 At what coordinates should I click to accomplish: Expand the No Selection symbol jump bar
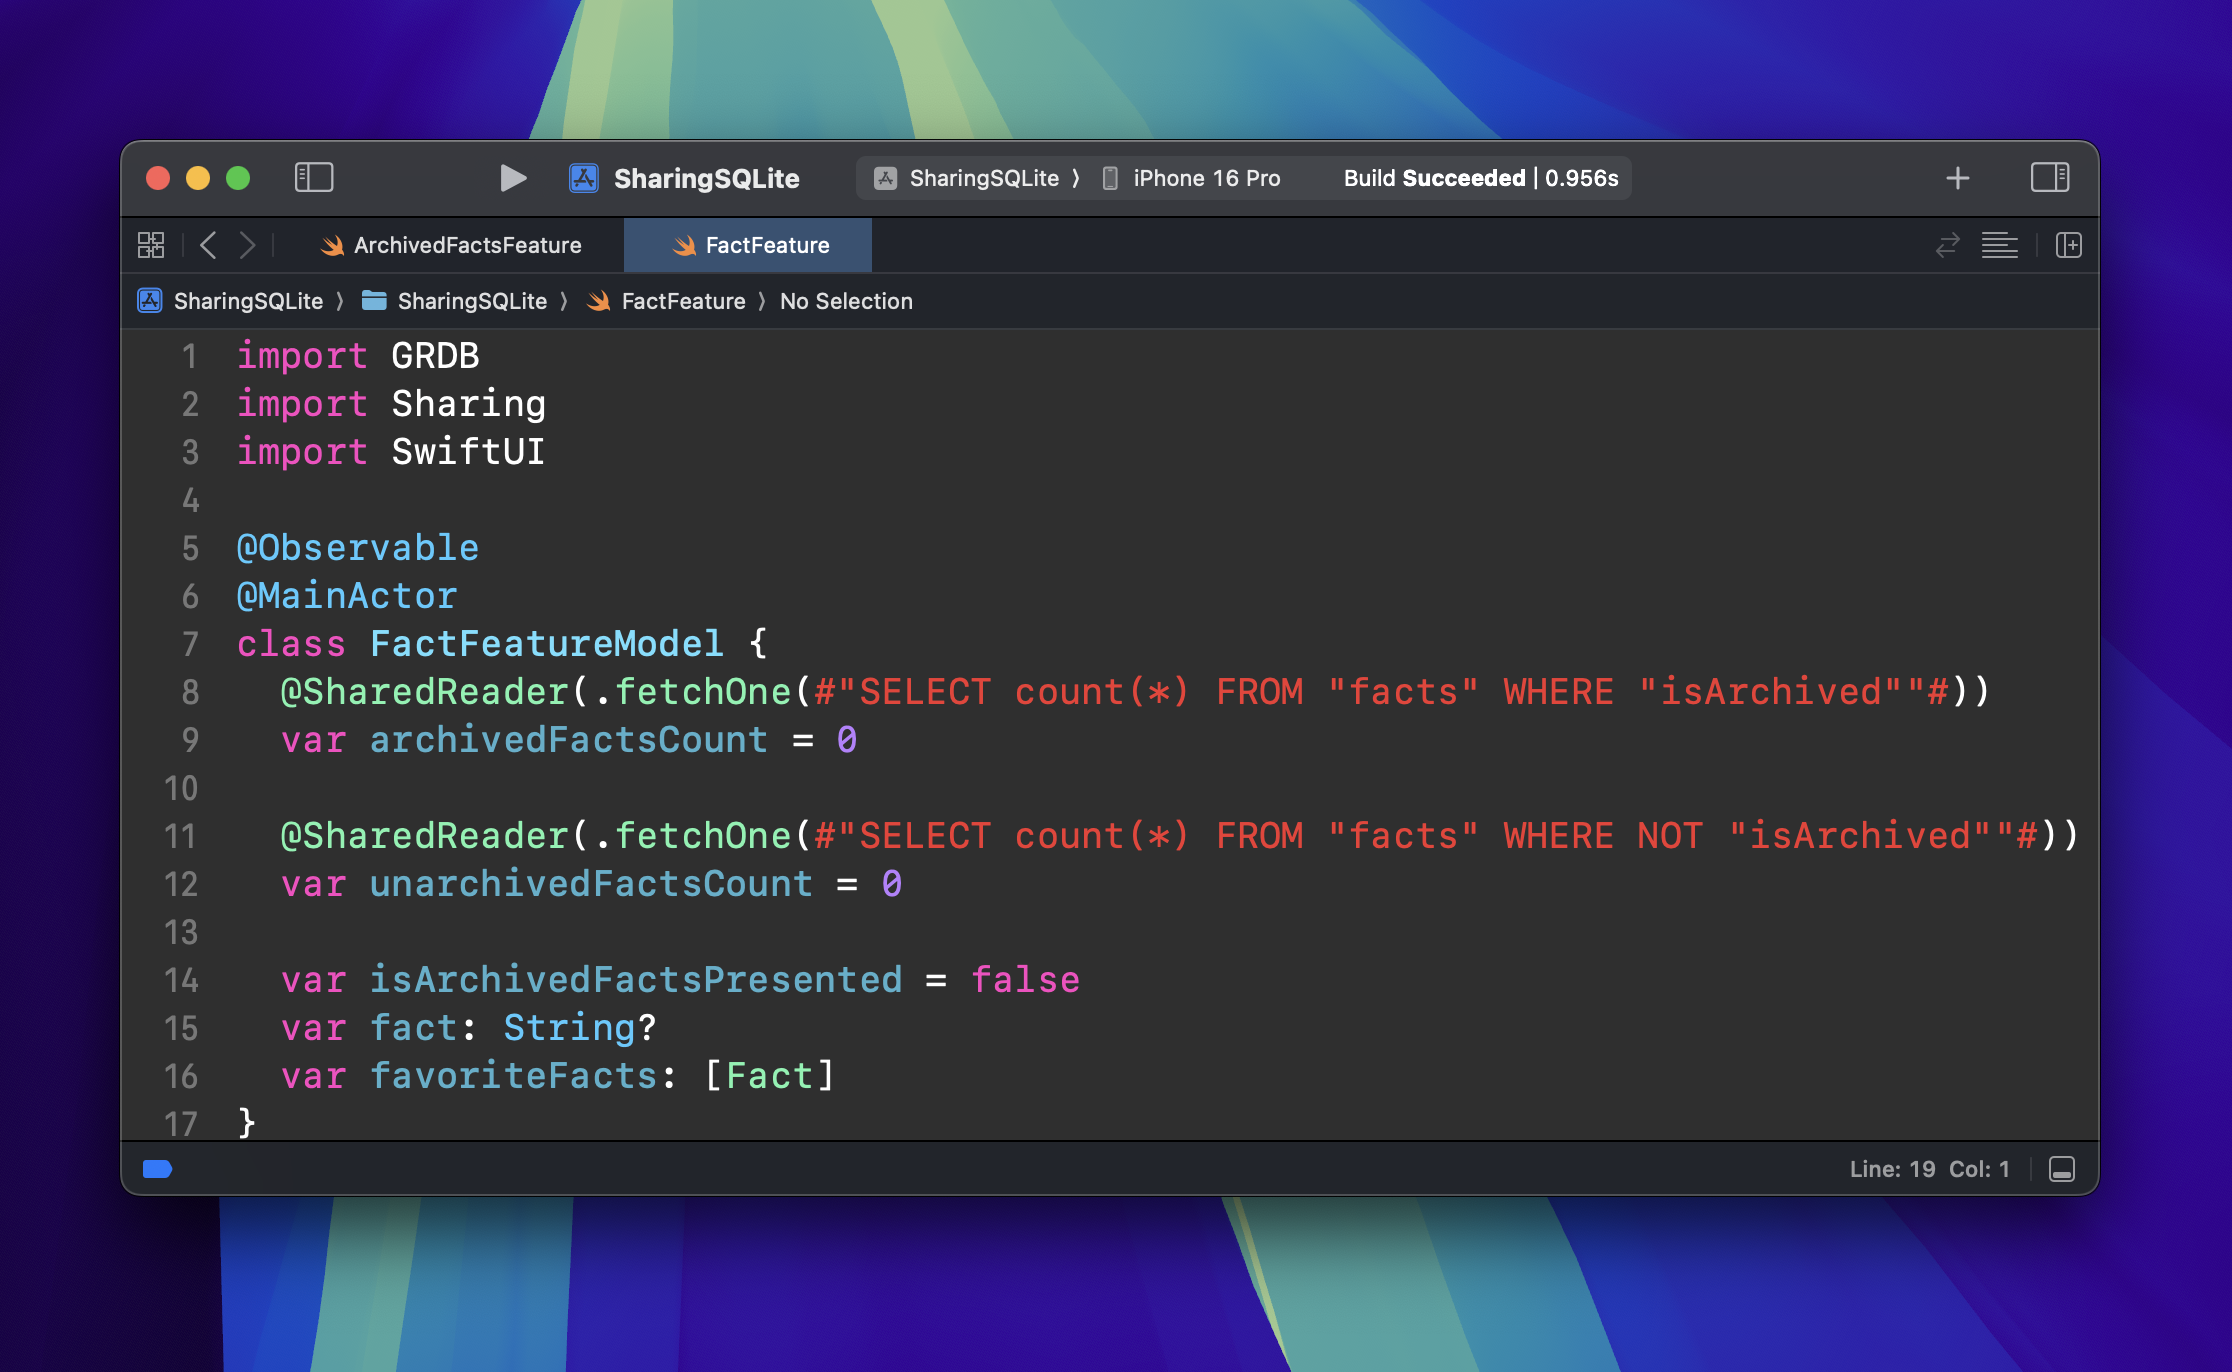(x=846, y=301)
